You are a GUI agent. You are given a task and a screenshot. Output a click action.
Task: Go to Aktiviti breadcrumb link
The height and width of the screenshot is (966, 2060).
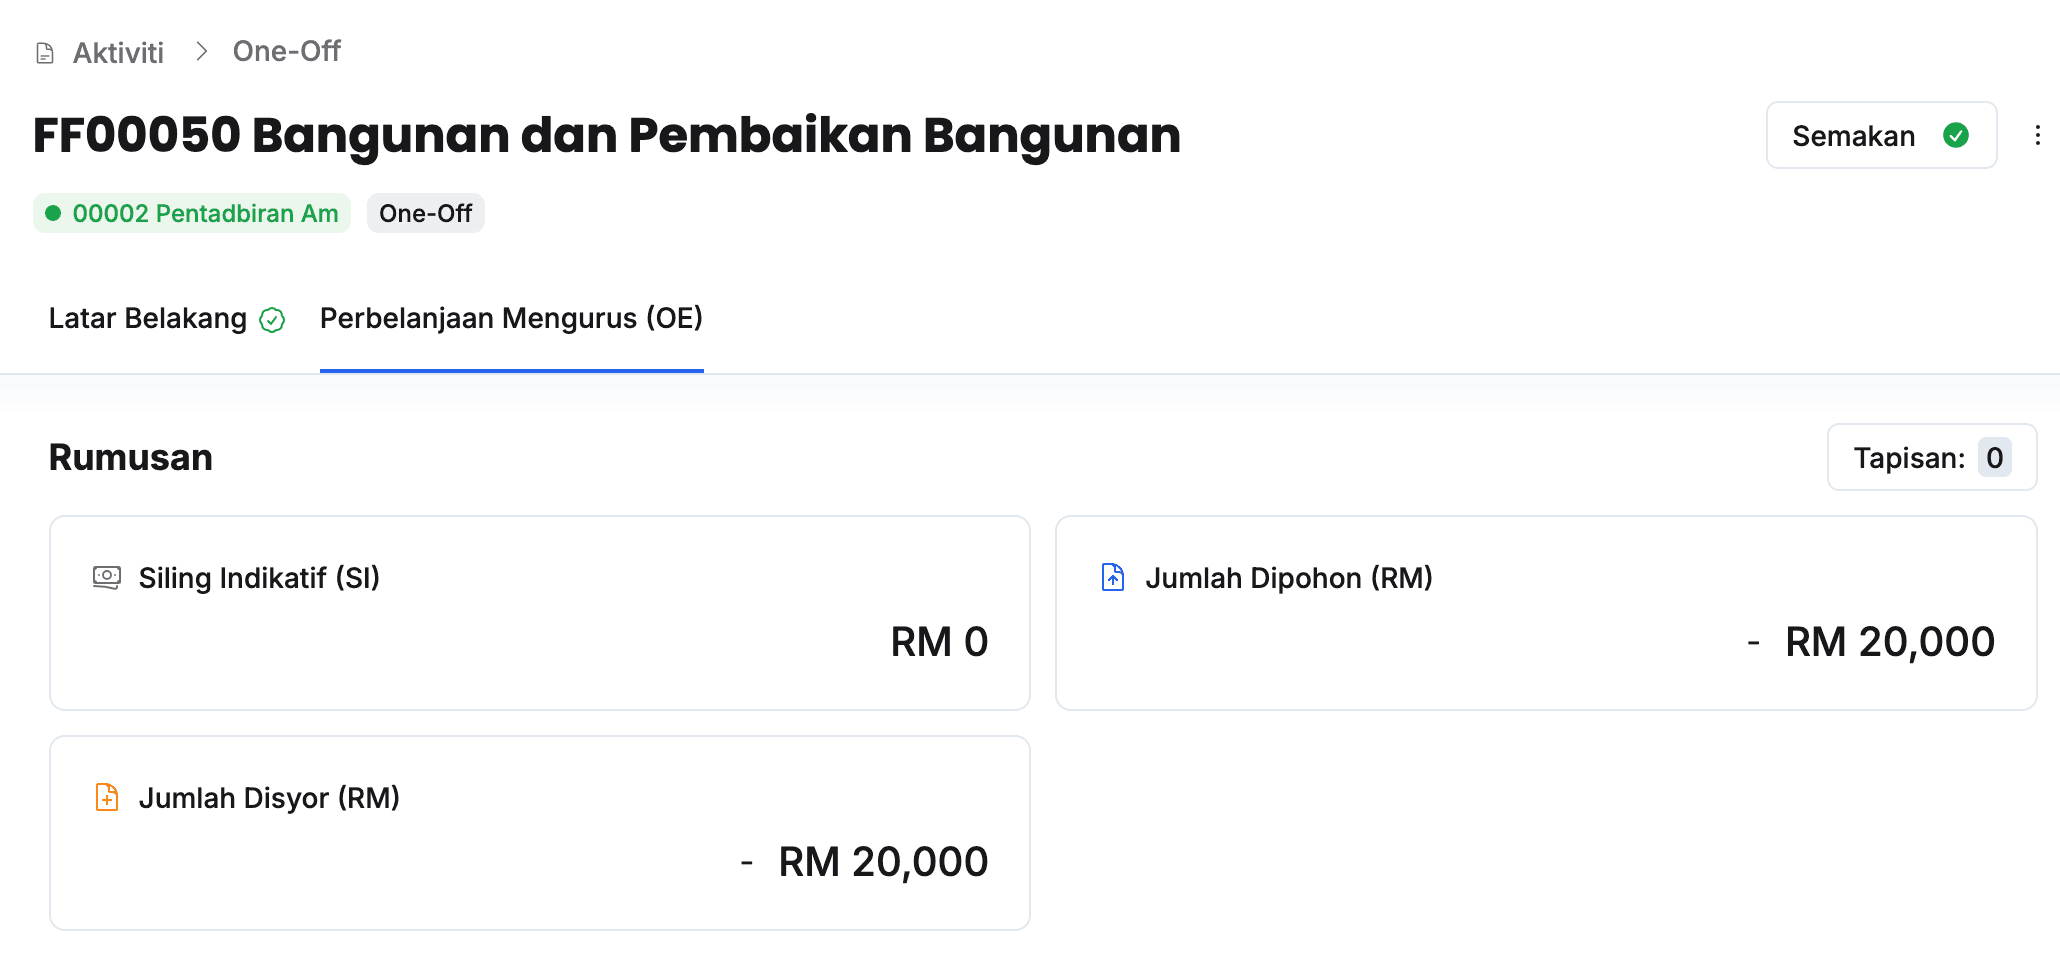118,53
